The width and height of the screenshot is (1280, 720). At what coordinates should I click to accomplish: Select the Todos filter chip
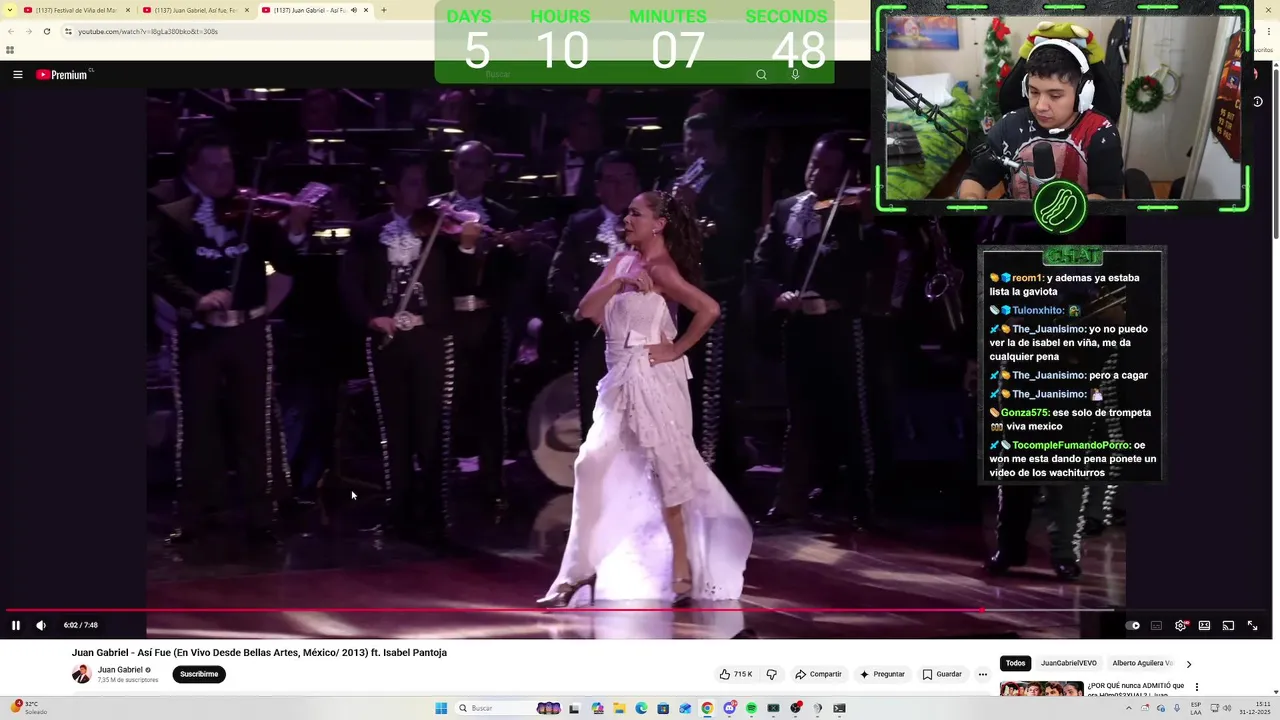click(1015, 663)
